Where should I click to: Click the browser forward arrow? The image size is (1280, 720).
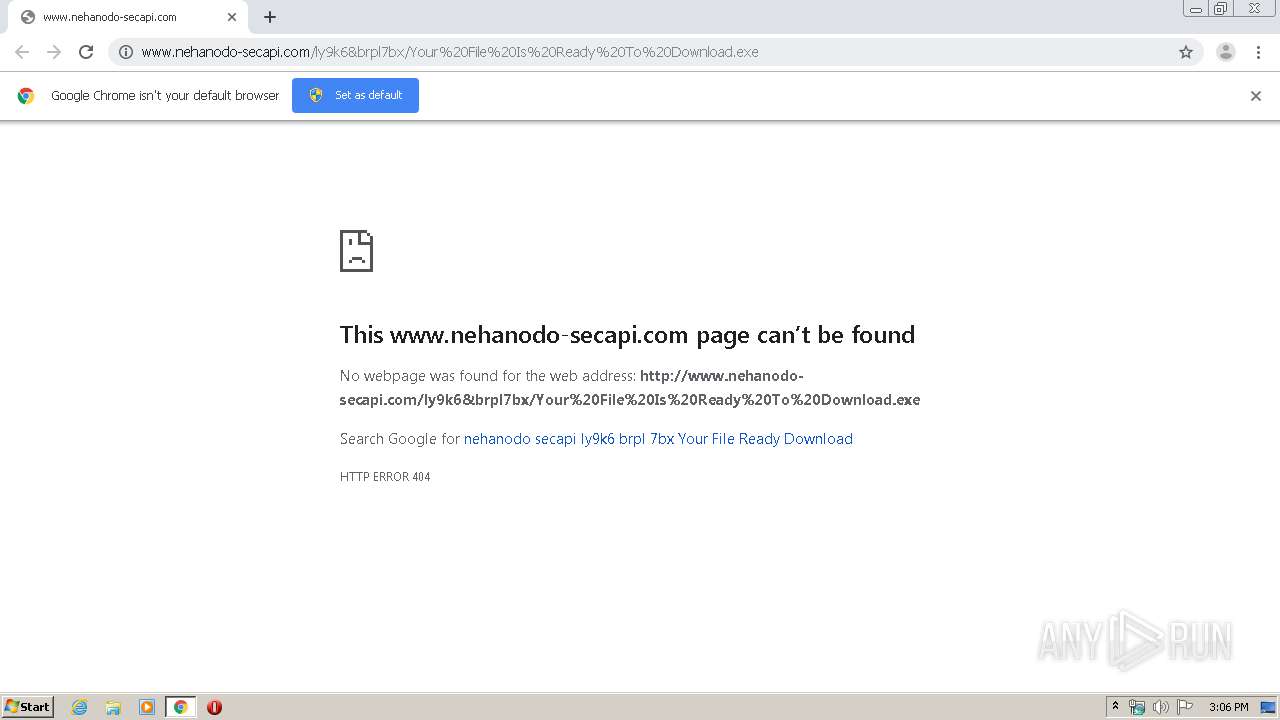[54, 52]
